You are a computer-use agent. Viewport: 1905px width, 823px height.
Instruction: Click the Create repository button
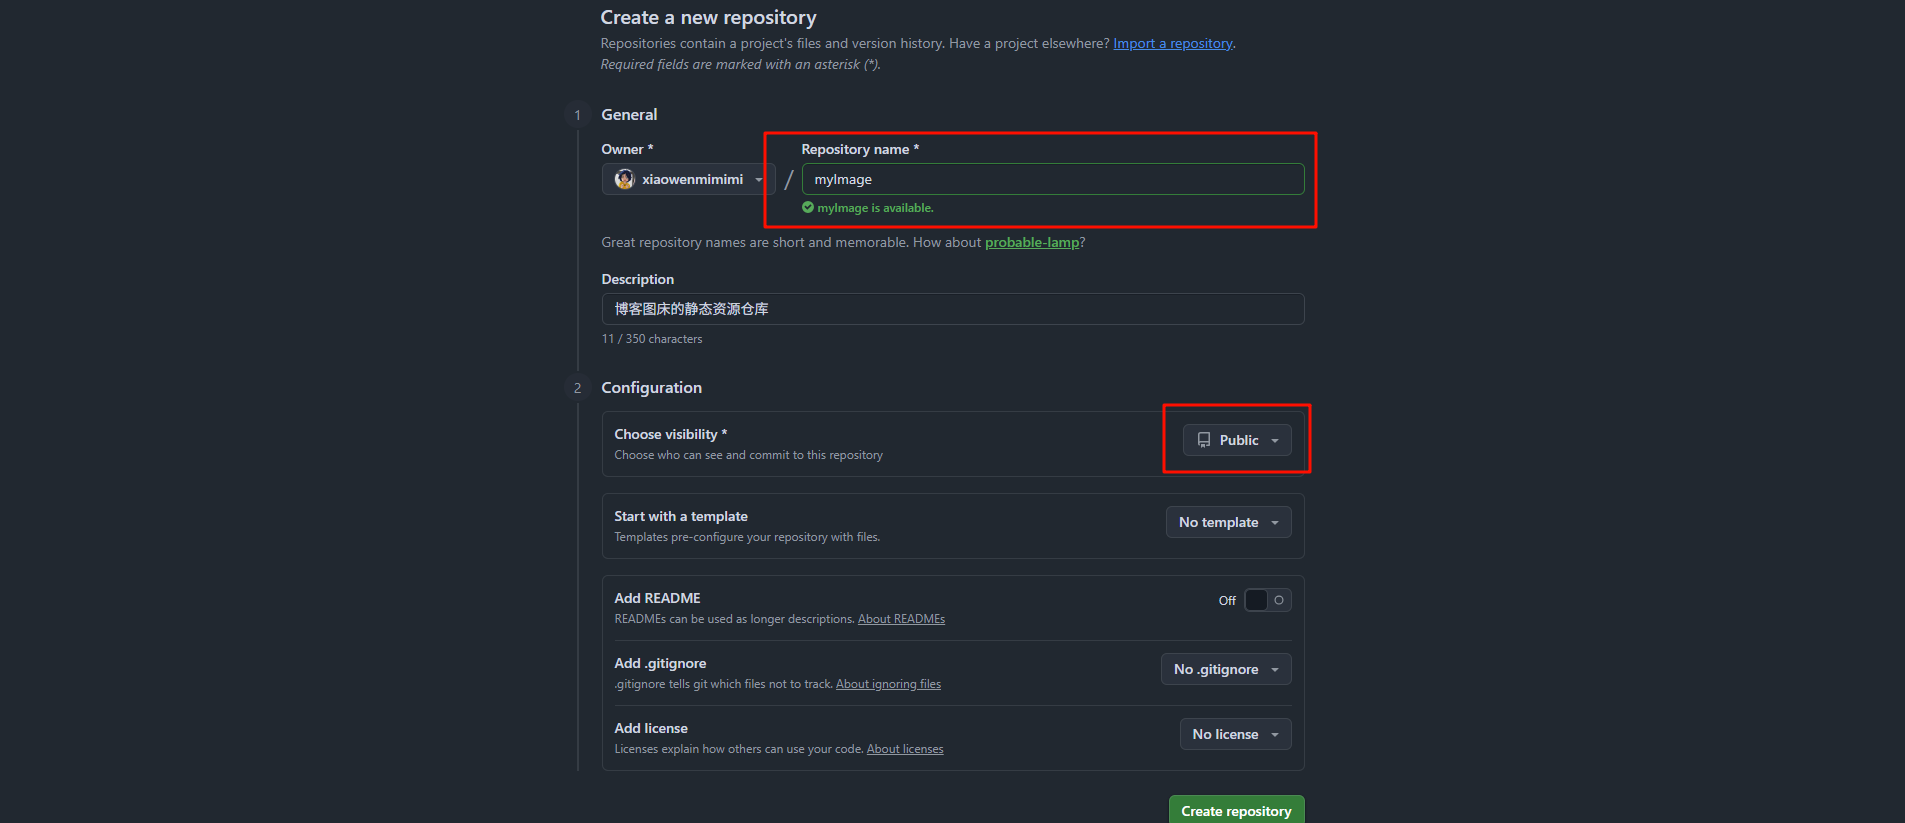(x=1236, y=810)
